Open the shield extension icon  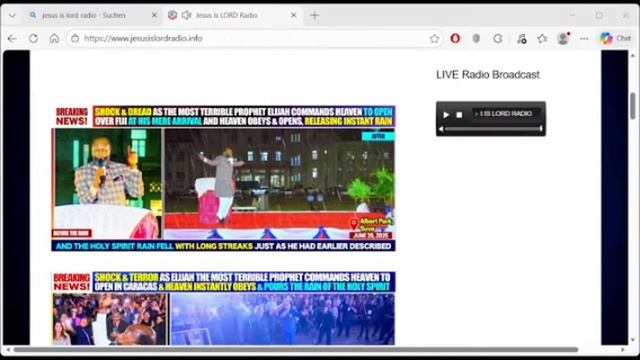pos(476,38)
